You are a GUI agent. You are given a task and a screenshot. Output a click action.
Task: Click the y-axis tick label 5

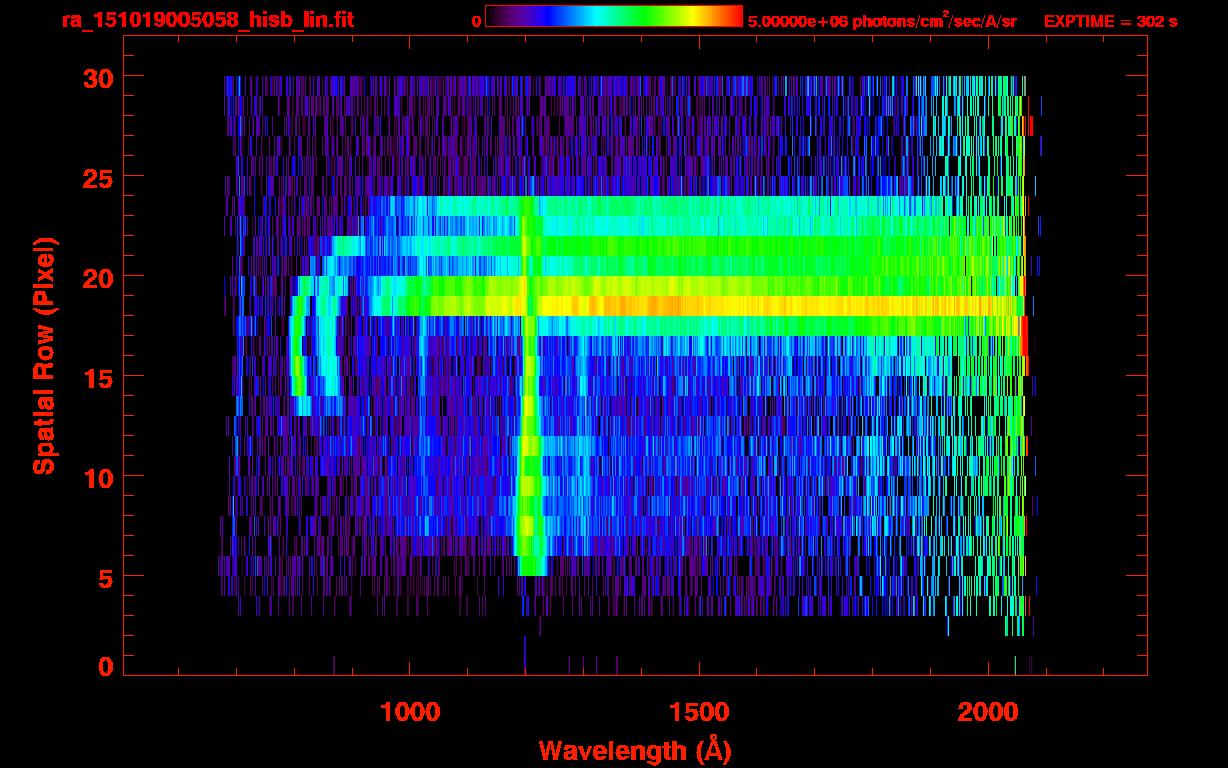[104, 577]
